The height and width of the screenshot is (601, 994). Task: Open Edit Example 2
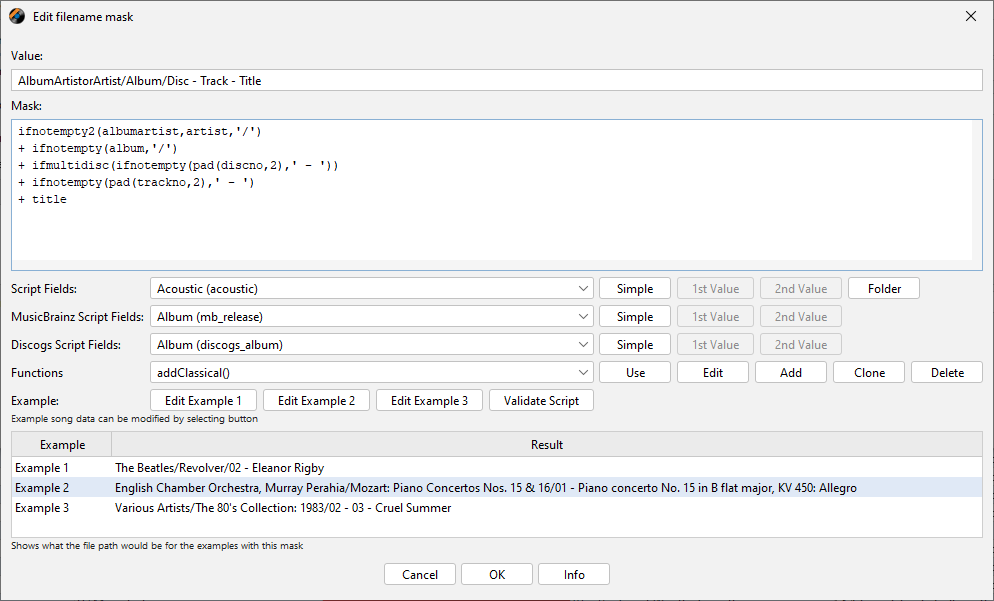click(316, 401)
